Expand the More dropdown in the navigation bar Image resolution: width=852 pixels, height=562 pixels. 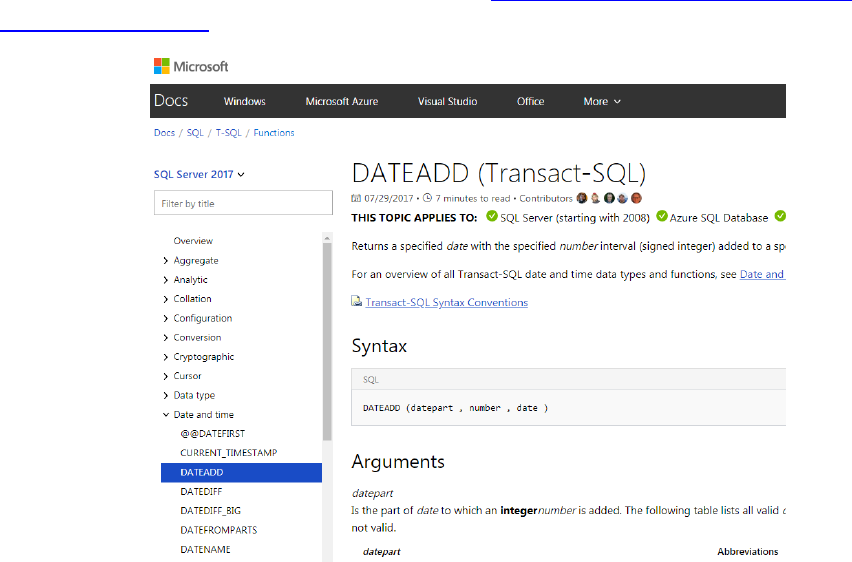[x=602, y=101]
